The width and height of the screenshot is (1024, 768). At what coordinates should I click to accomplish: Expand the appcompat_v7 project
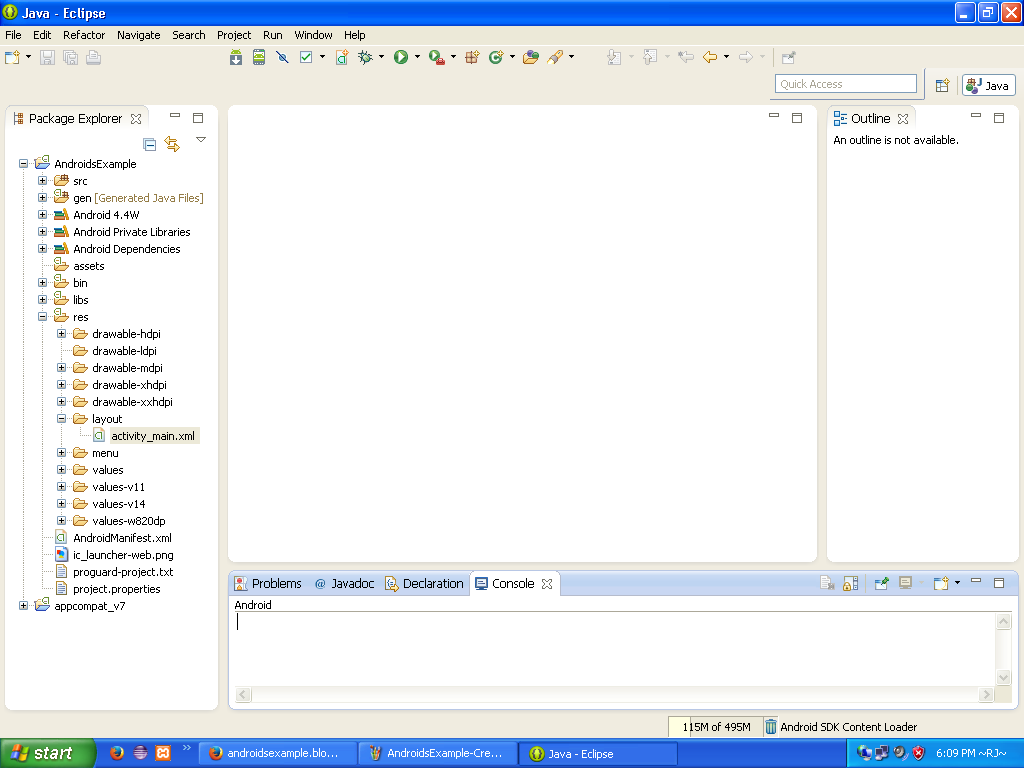24,605
